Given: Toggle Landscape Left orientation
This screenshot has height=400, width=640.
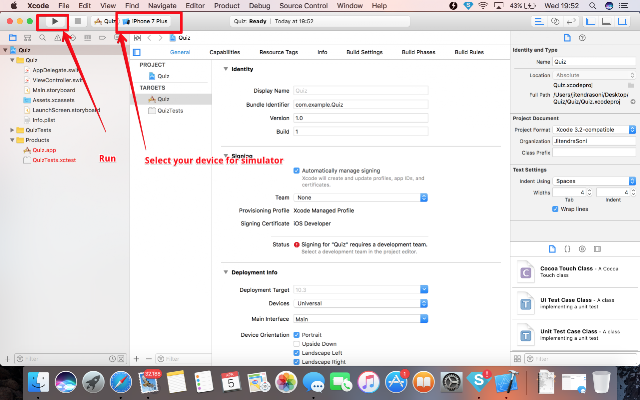Looking at the screenshot, I should pos(297,353).
